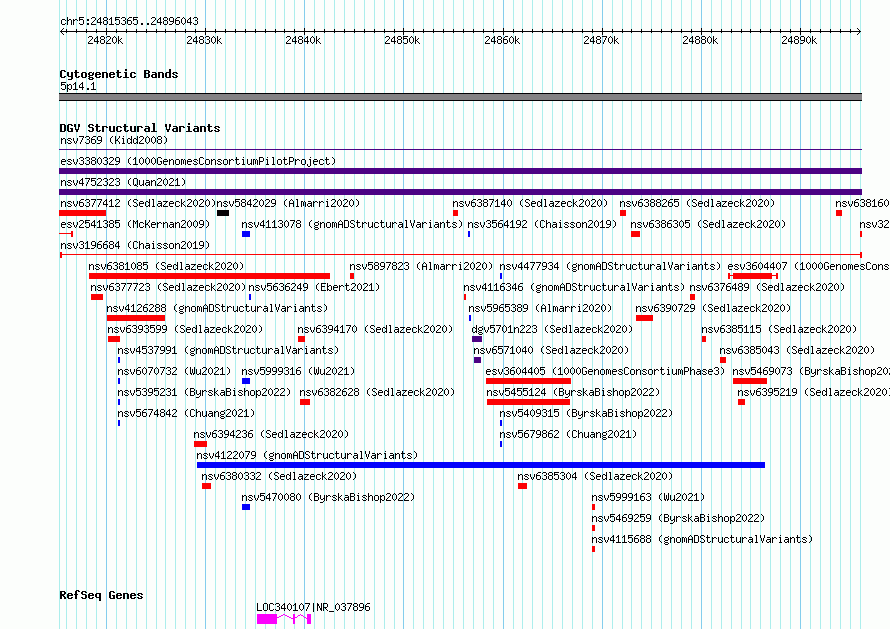Image resolution: width=890 pixels, height=629 pixels.
Task: Click nsv6394236 (Sedlazeck2020) label
Action: 271,434
